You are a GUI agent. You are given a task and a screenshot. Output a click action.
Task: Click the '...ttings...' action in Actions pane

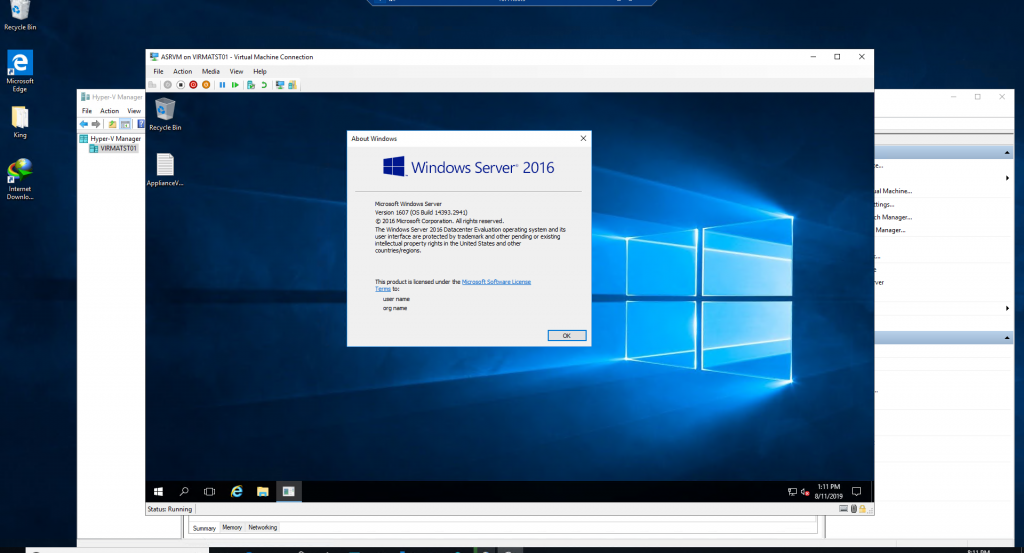click(885, 204)
